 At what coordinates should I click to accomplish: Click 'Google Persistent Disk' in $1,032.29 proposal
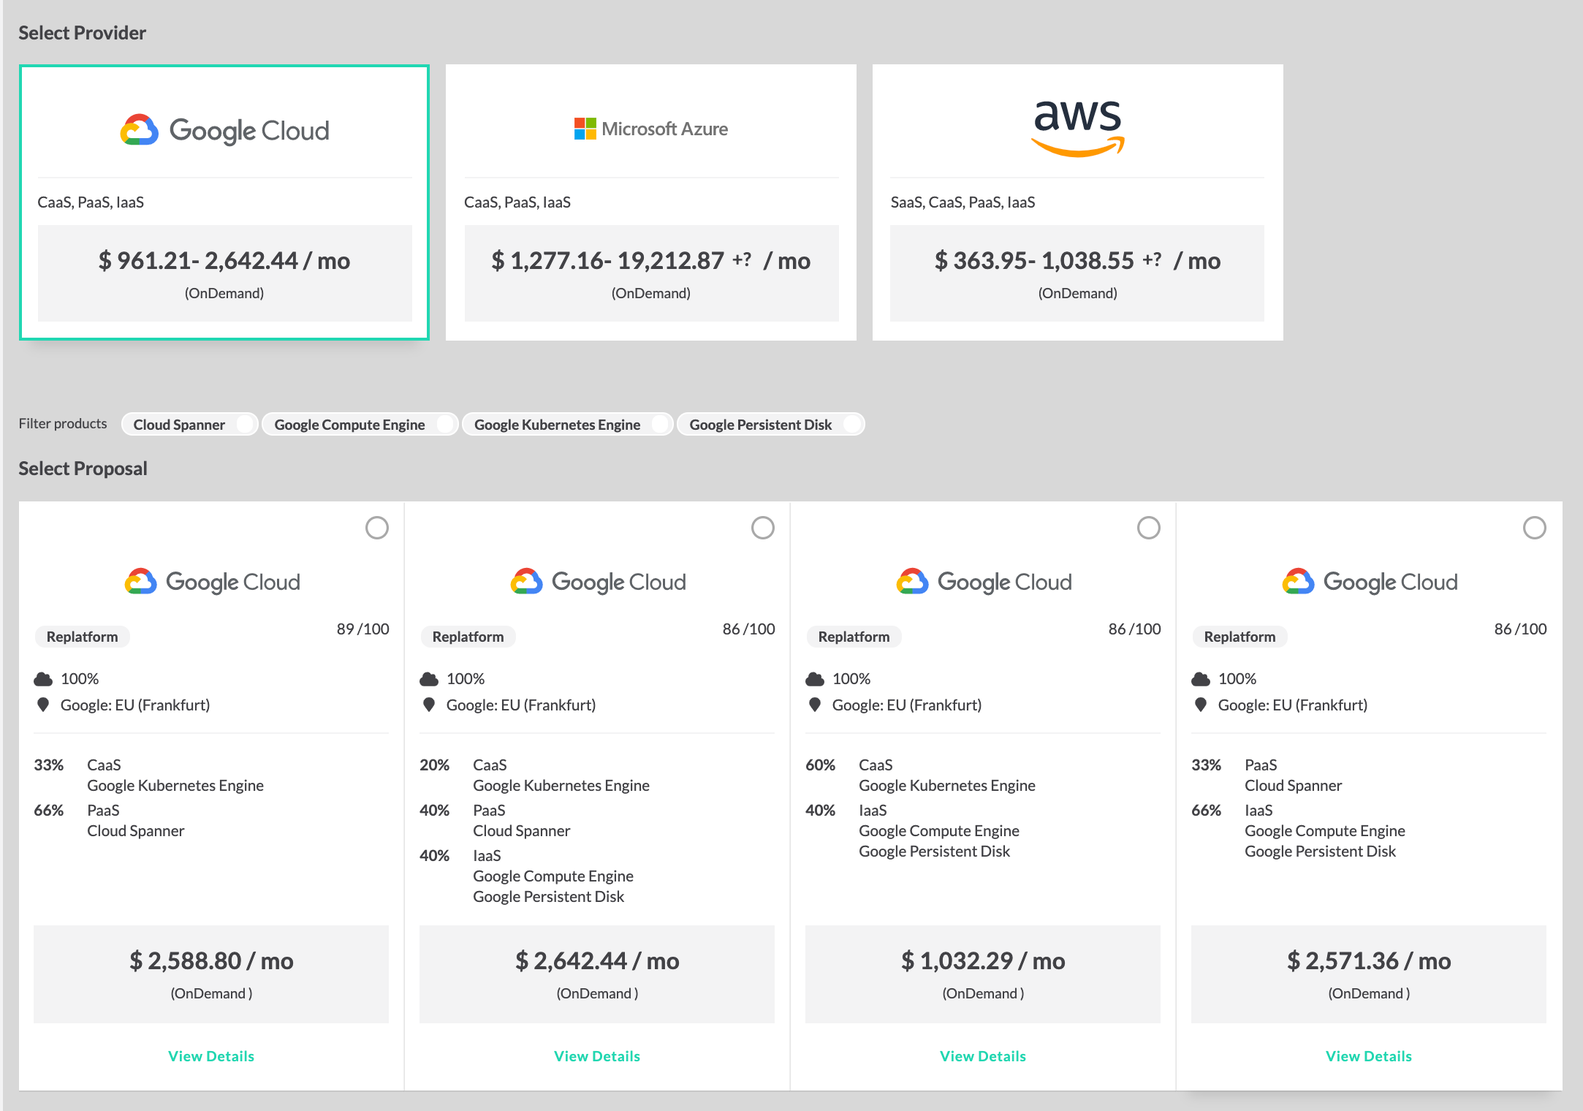tap(935, 851)
